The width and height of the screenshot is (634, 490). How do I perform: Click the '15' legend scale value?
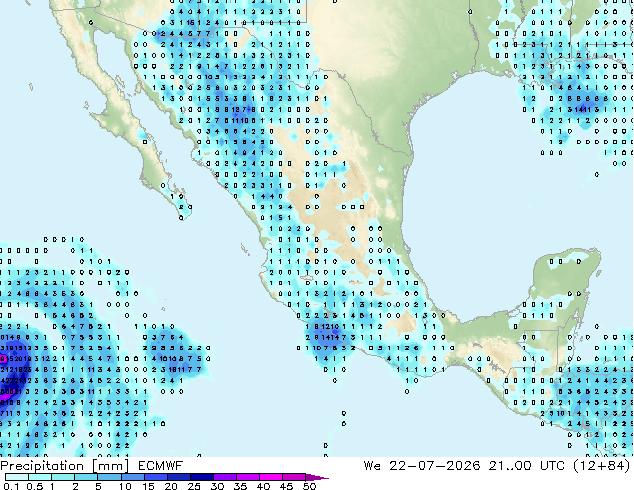pos(148,486)
